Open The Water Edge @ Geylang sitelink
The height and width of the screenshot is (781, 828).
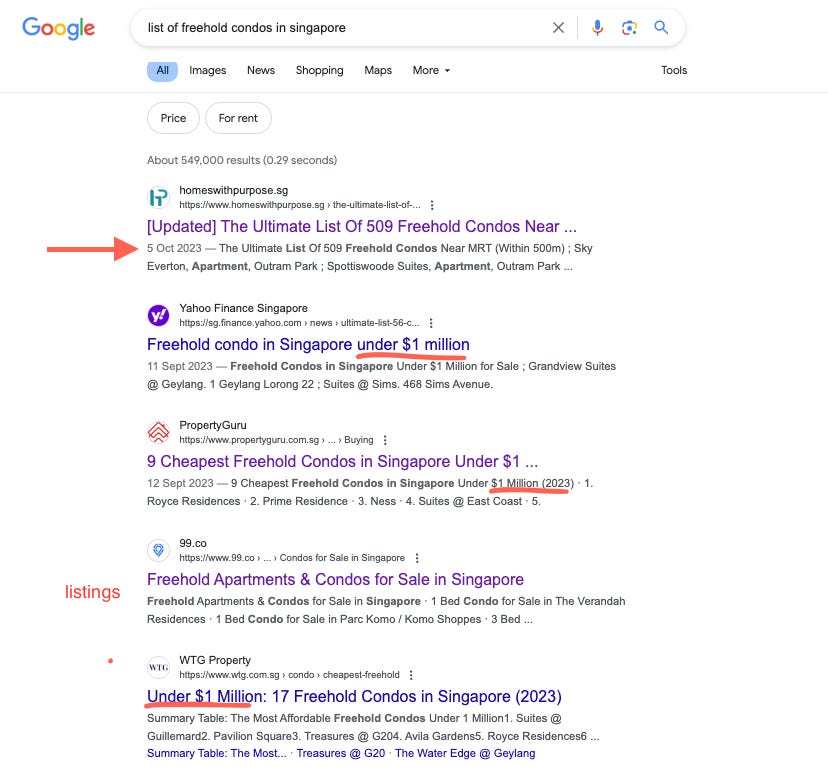tap(465, 754)
